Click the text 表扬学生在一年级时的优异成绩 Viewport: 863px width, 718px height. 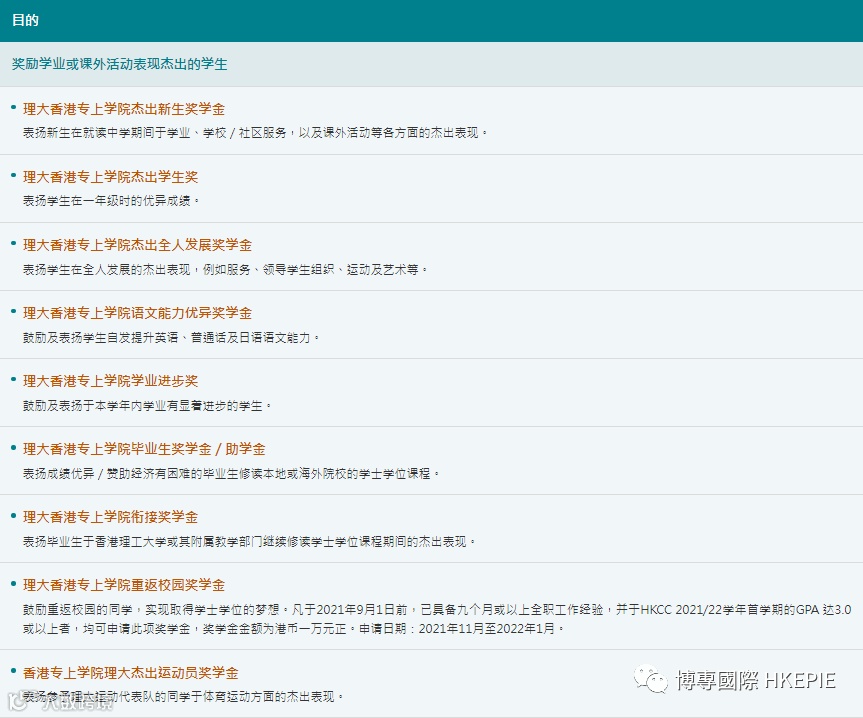(111, 201)
